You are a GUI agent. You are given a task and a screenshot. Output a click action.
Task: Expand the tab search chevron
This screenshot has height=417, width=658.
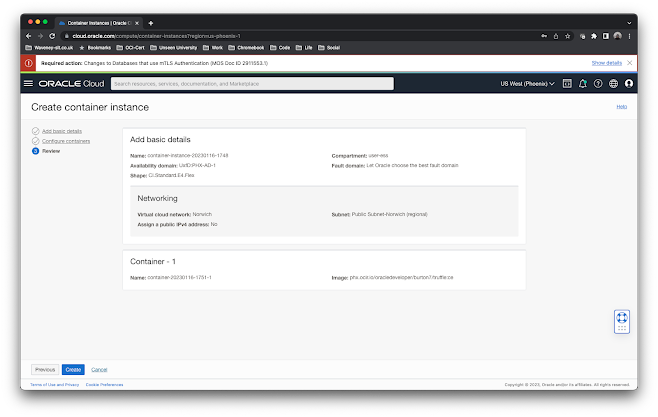(629, 23)
